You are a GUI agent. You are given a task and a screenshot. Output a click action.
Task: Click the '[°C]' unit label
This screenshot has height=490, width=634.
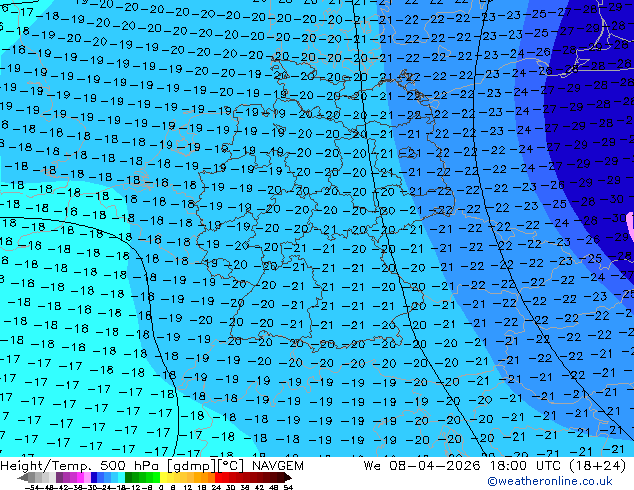[x=231, y=466]
